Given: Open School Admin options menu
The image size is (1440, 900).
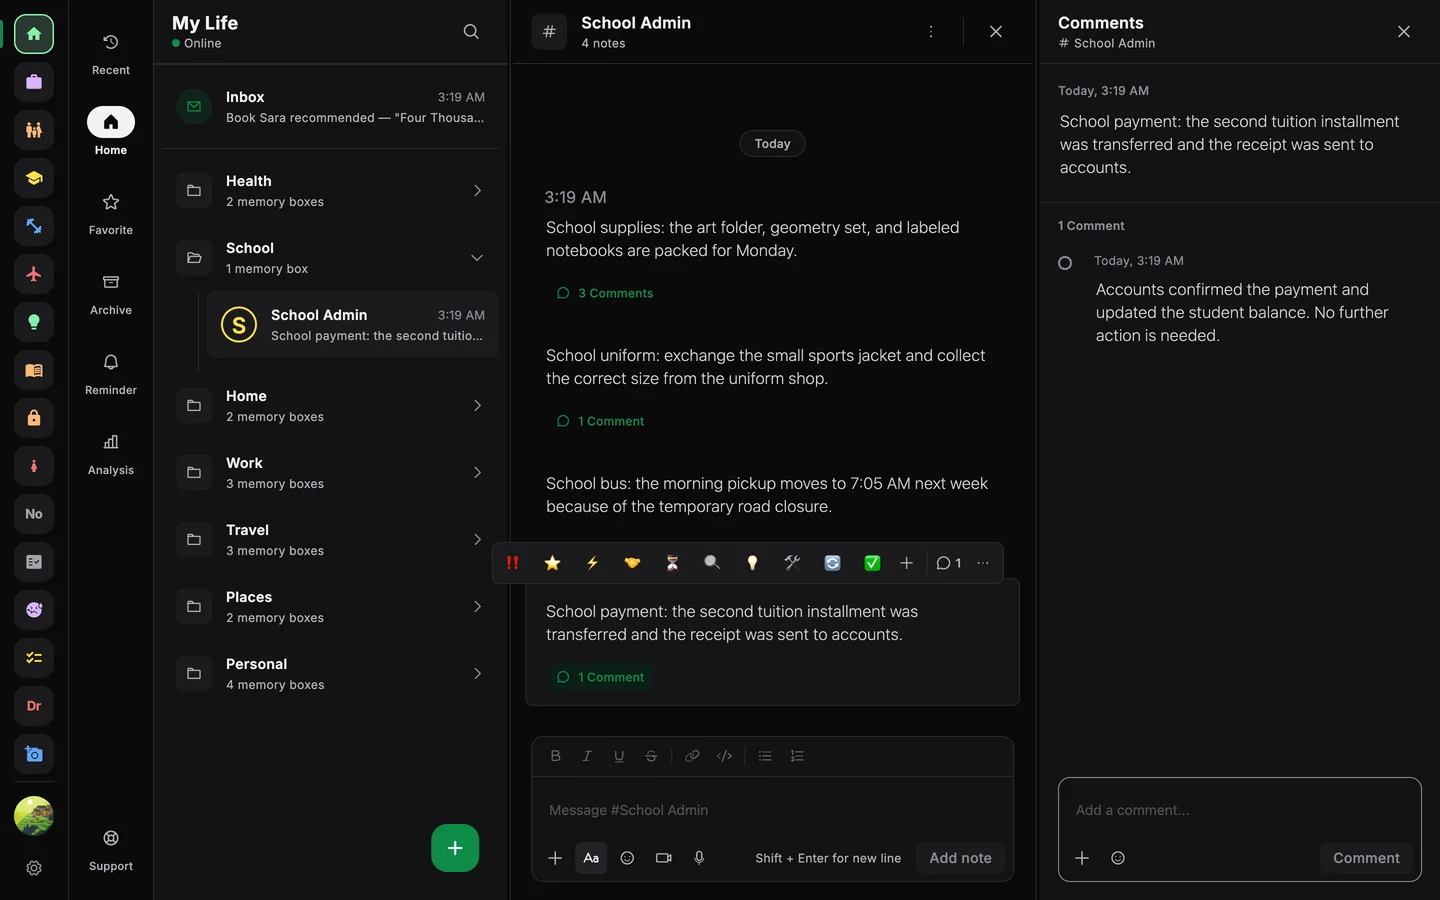Looking at the screenshot, I should [931, 32].
